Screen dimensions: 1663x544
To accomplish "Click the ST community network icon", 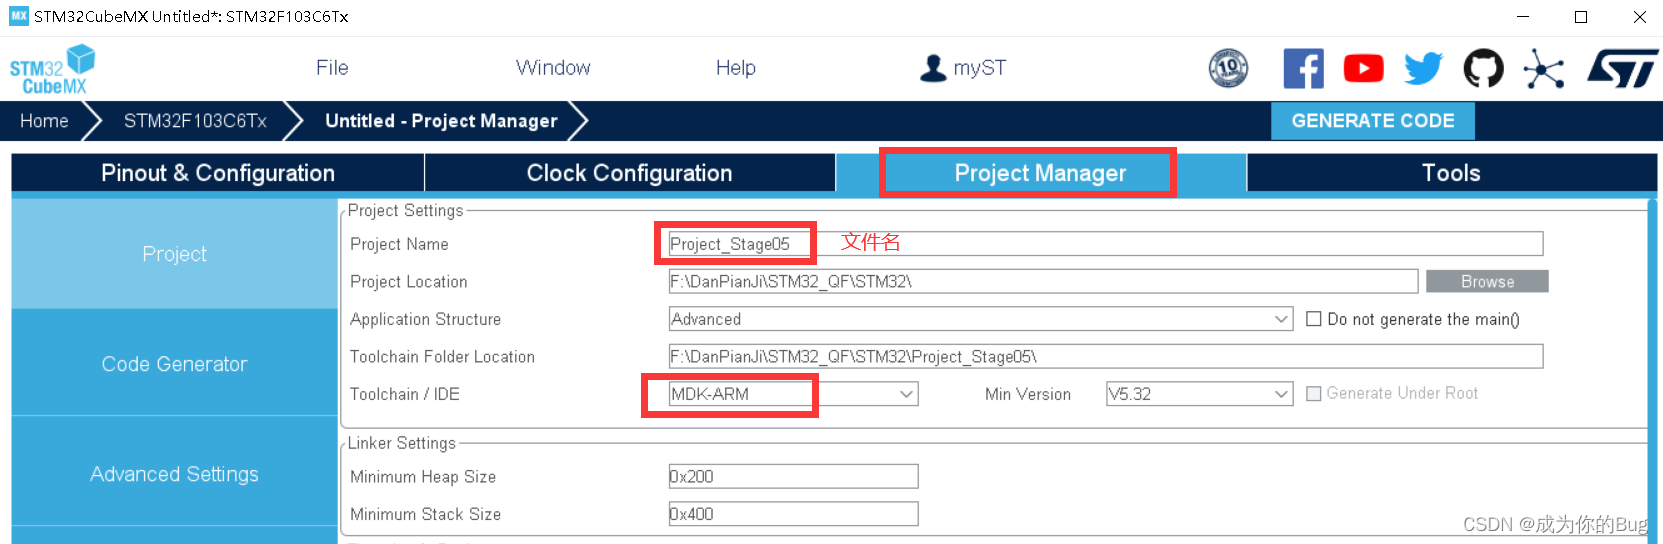I will (1544, 69).
